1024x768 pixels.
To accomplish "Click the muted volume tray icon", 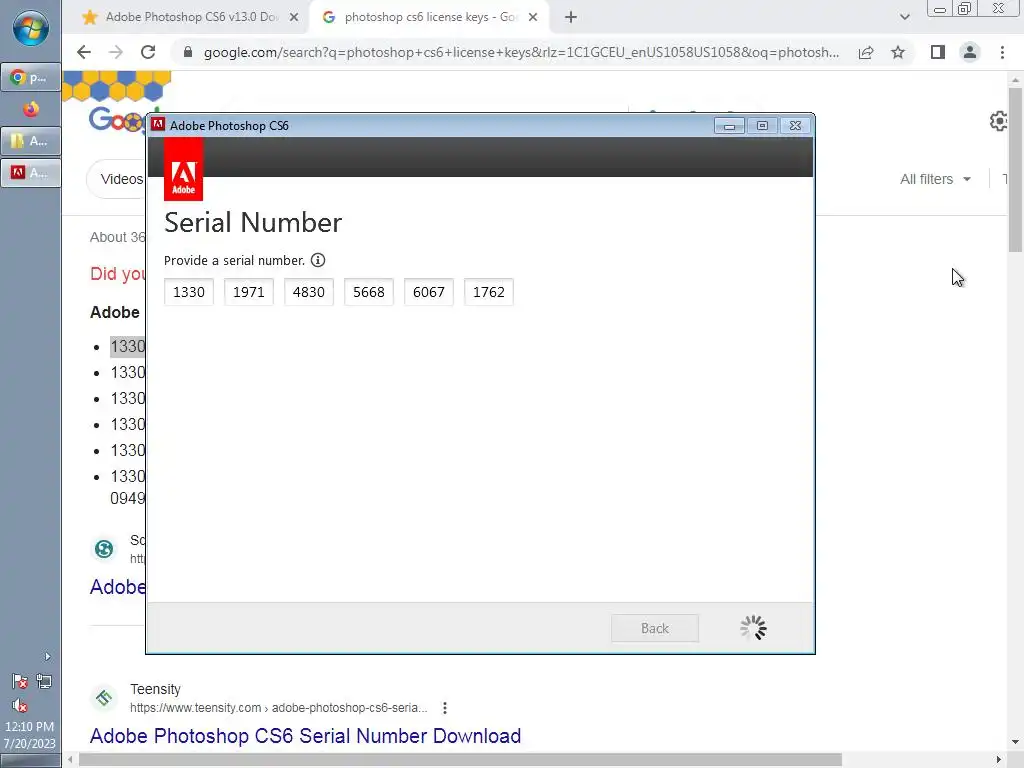I will 20,706.
